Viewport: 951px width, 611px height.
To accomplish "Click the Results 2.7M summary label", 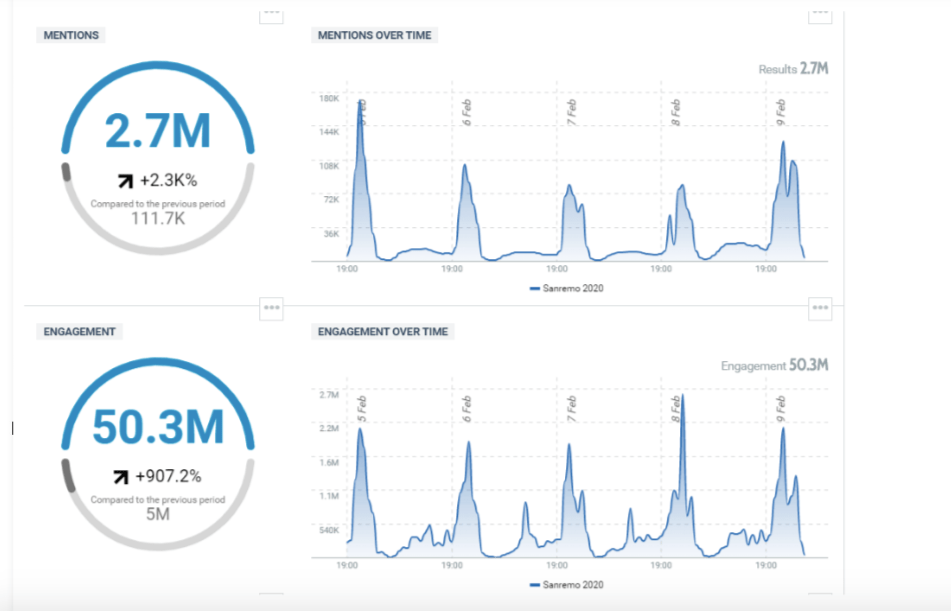I will (793, 69).
